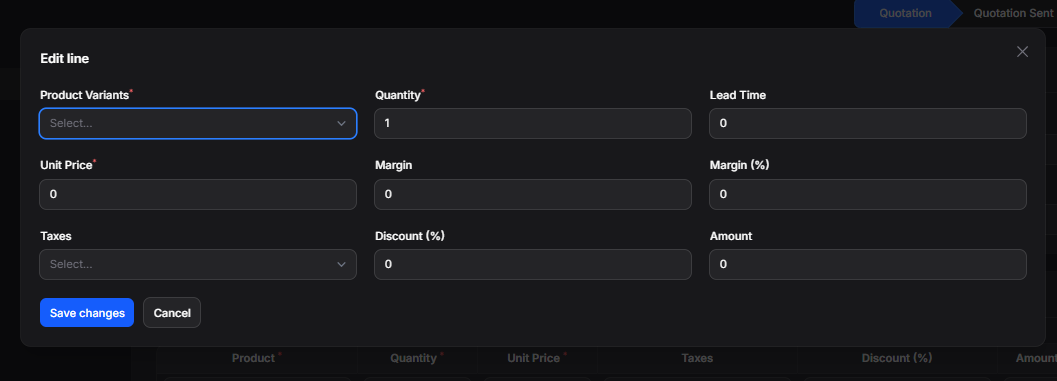Screen dimensions: 1057x381
Task: Click the Discount (%) input
Action: pyautogui.click(x=533, y=264)
